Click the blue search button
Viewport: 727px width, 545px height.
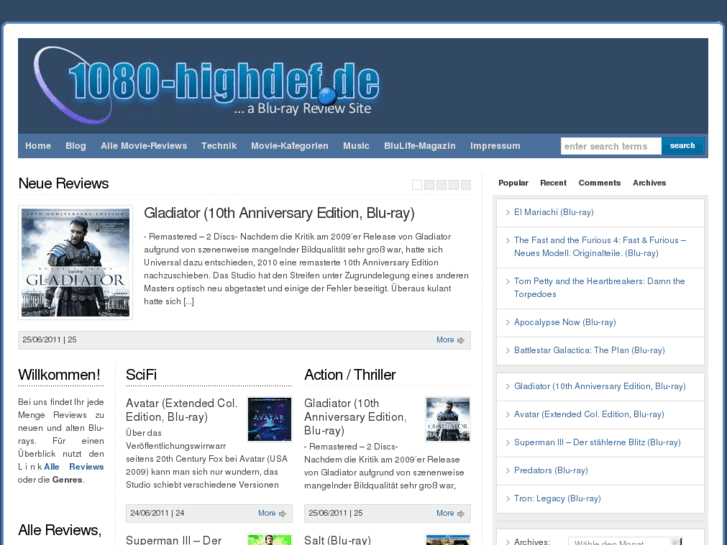682,146
